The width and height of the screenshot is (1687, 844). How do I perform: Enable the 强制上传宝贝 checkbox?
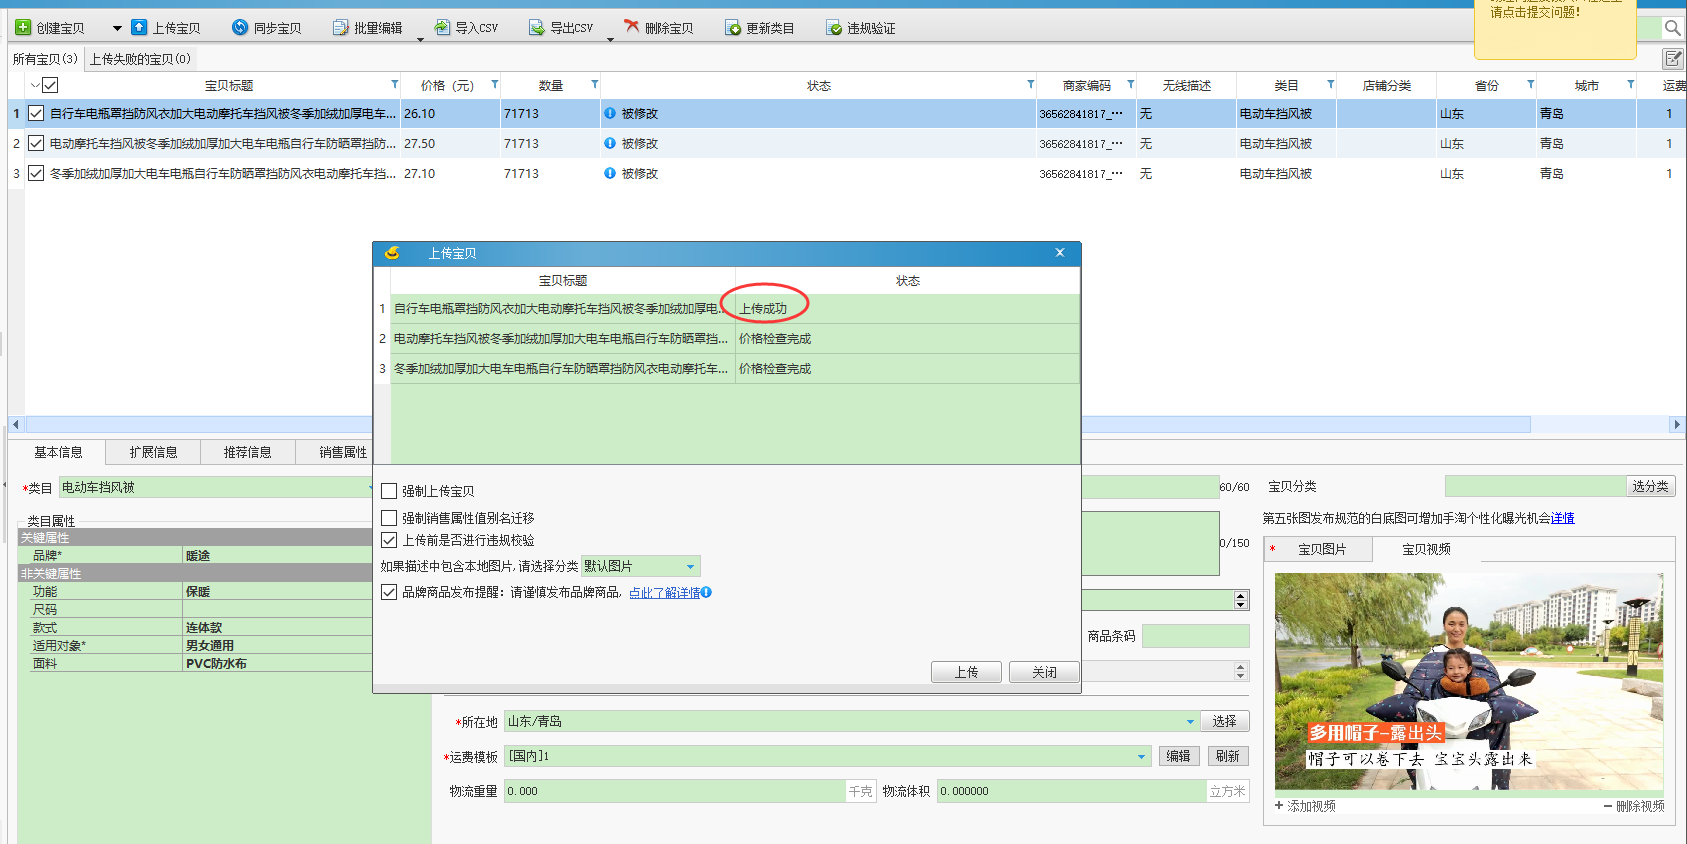[390, 491]
